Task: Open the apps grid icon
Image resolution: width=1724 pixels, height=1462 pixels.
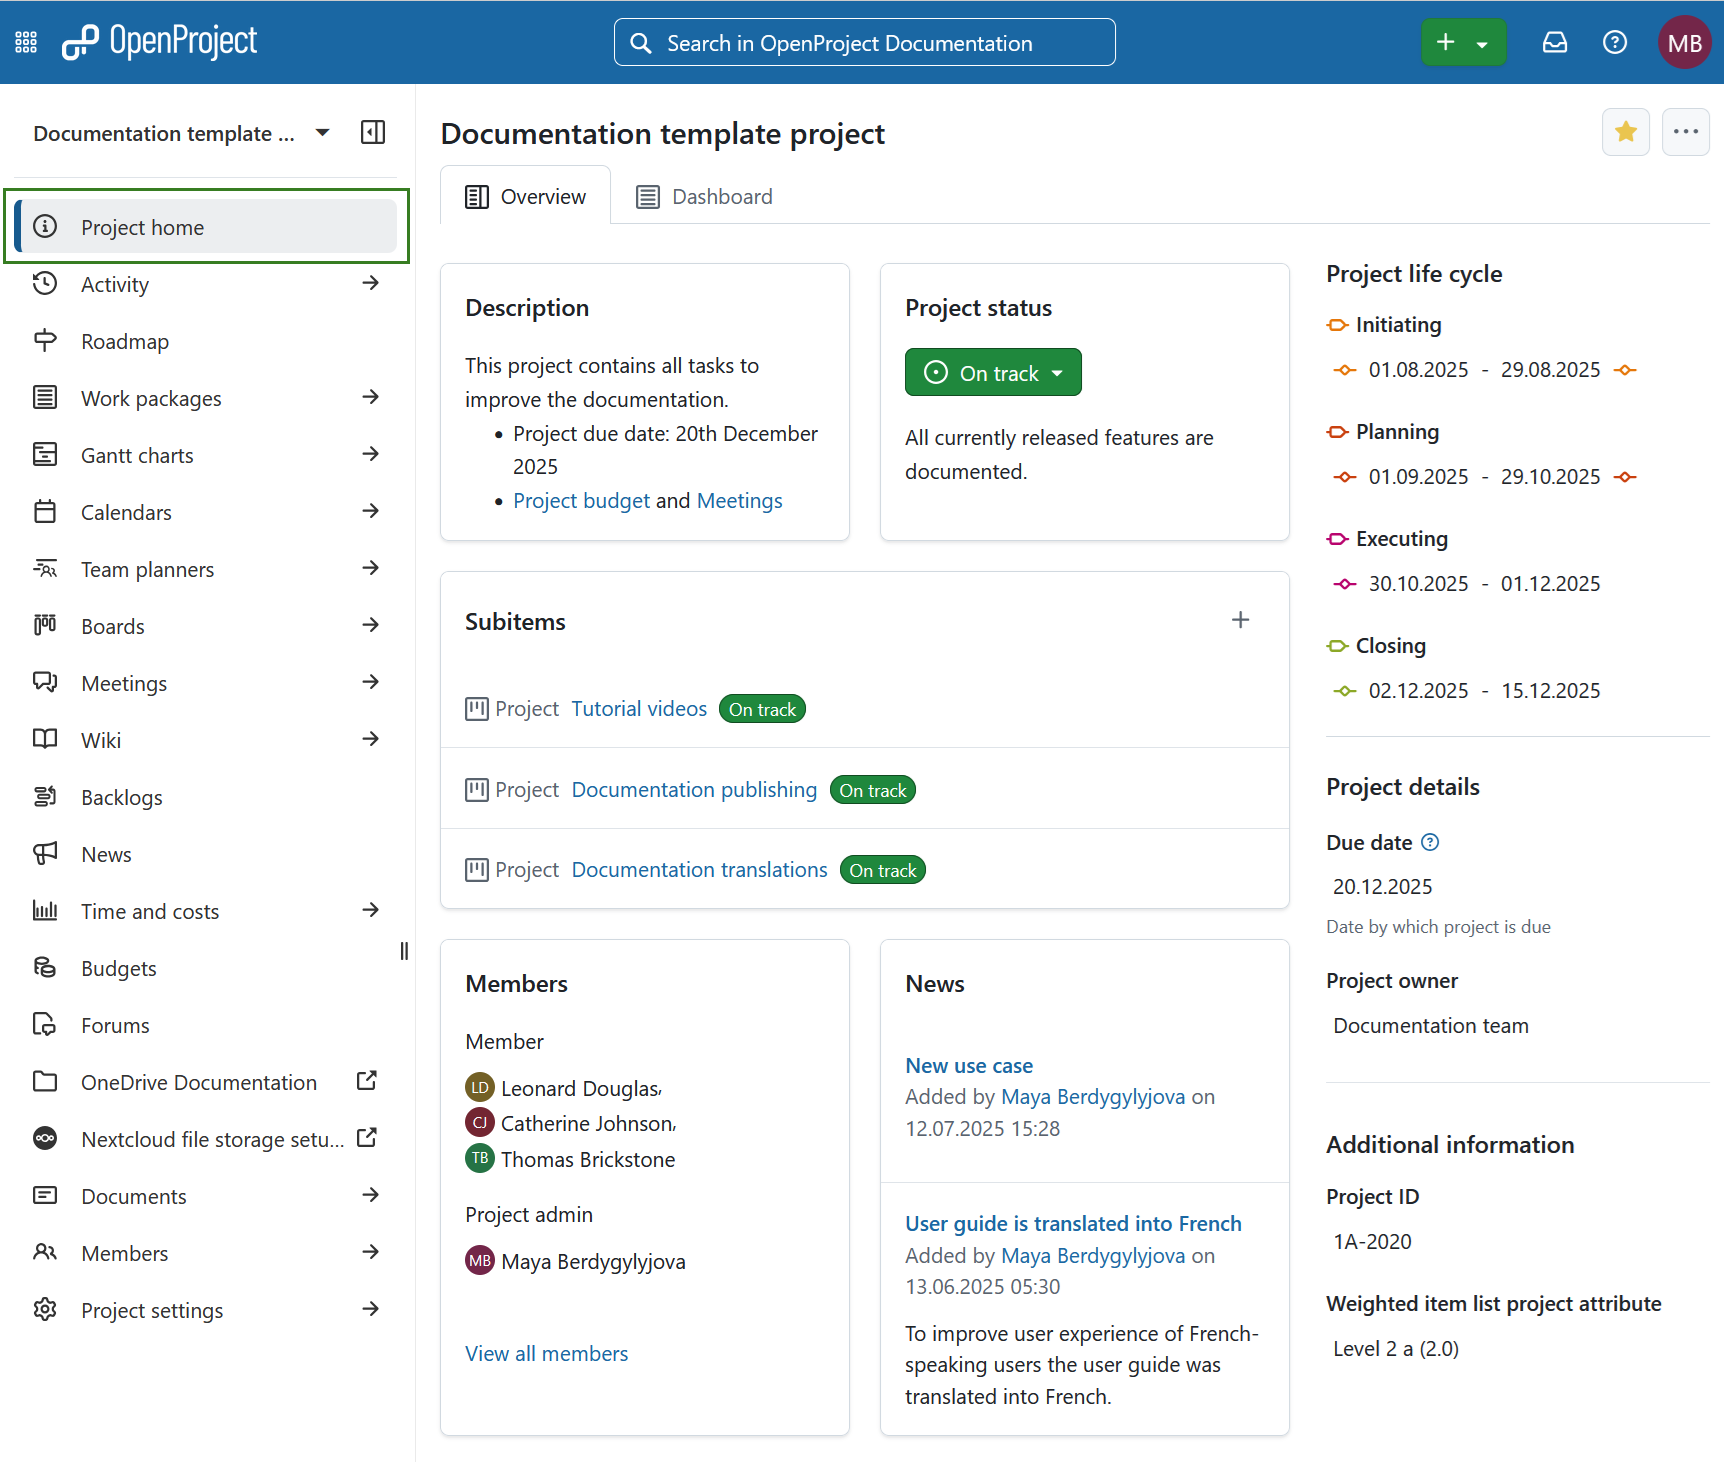Action: 25,41
